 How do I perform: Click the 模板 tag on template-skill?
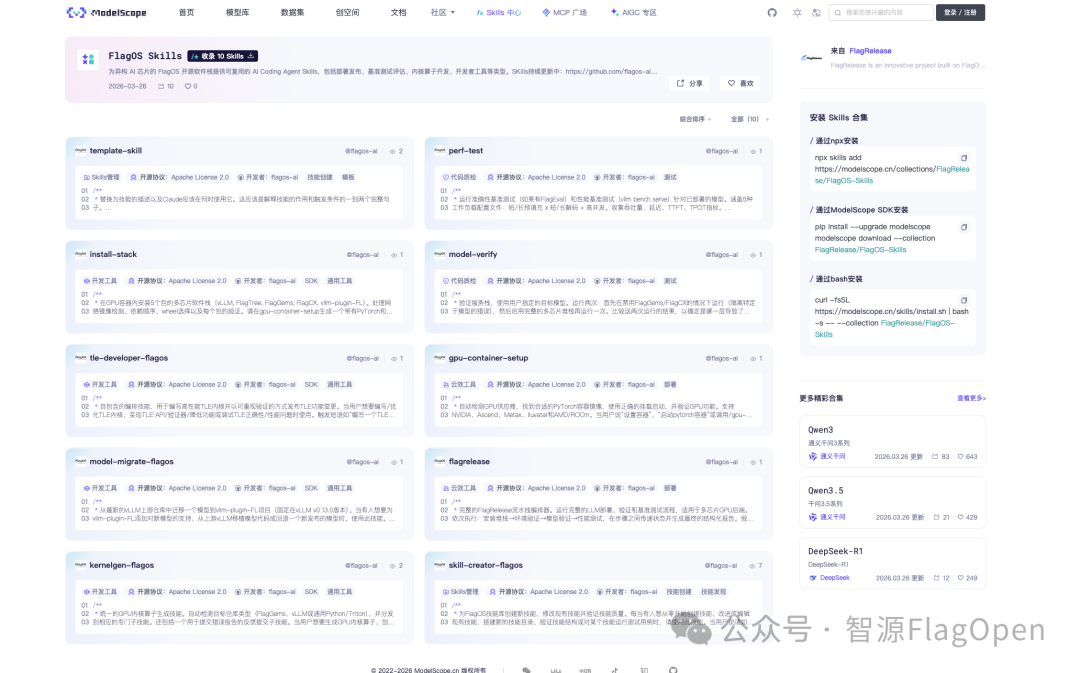pyautogui.click(x=349, y=178)
